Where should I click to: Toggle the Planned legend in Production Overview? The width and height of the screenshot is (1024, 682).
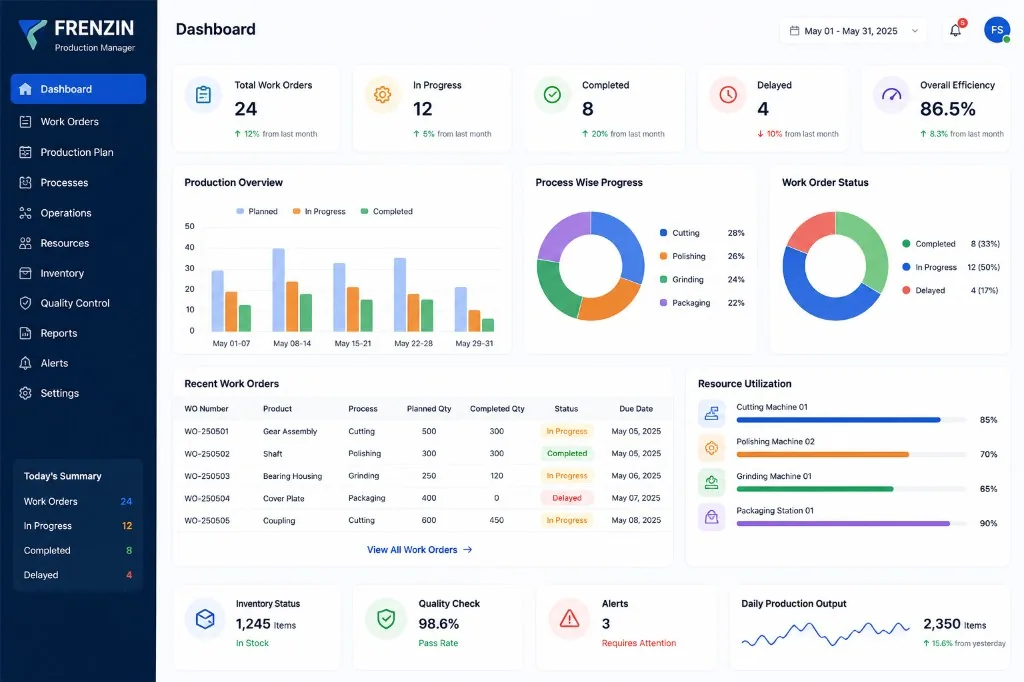257,212
